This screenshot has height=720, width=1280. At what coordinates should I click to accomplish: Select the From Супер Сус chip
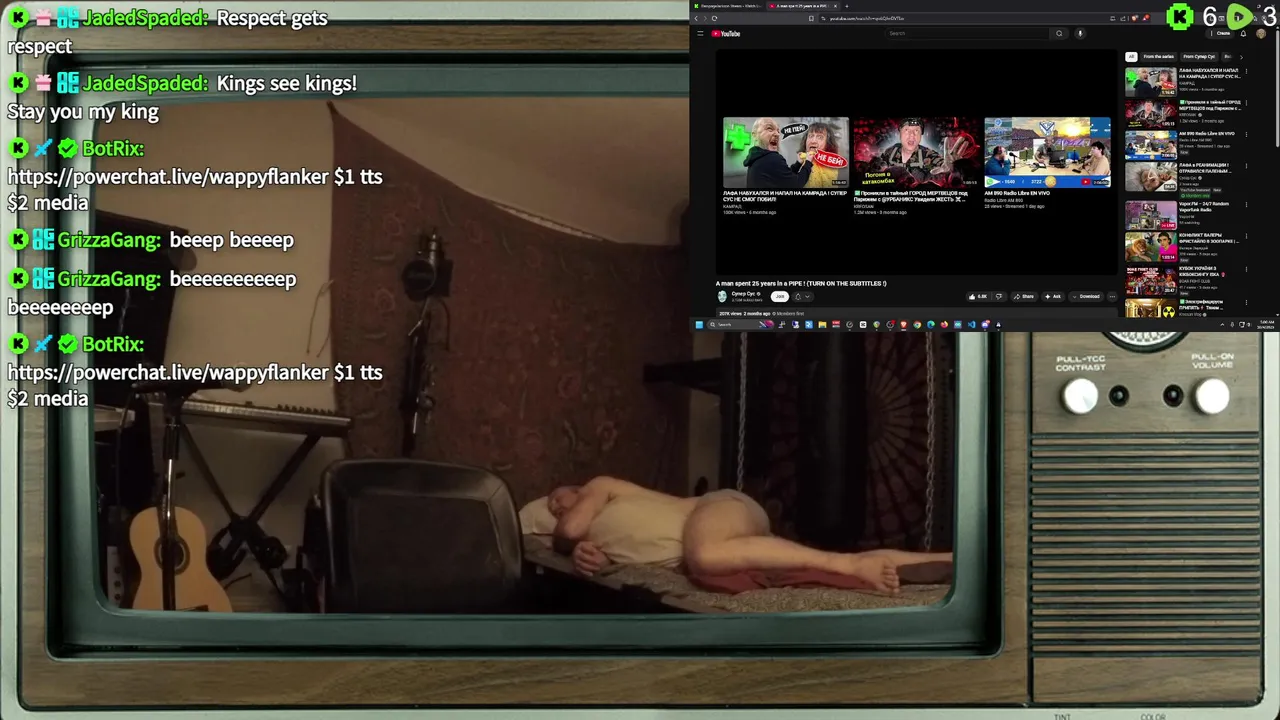(1199, 56)
